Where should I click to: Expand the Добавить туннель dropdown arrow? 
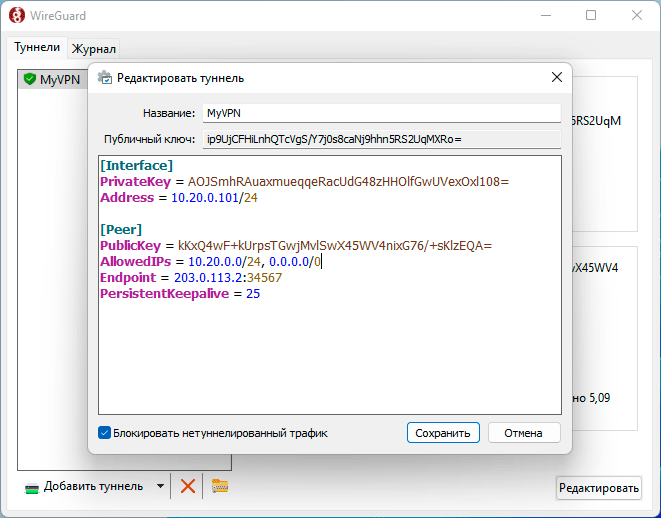(160, 487)
